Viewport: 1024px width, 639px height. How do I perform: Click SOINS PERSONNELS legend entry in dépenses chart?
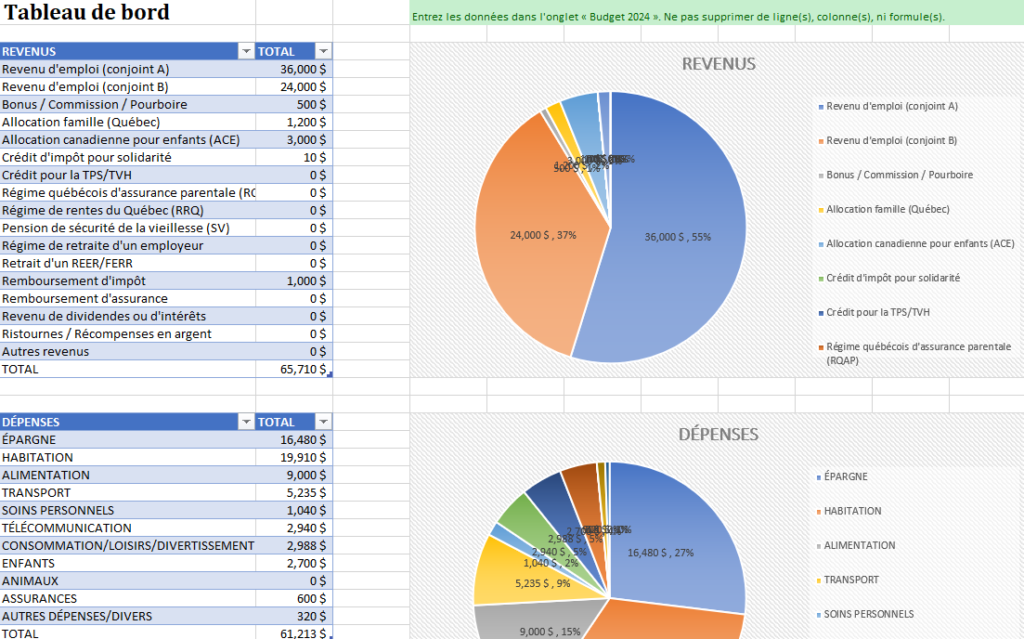(865, 614)
